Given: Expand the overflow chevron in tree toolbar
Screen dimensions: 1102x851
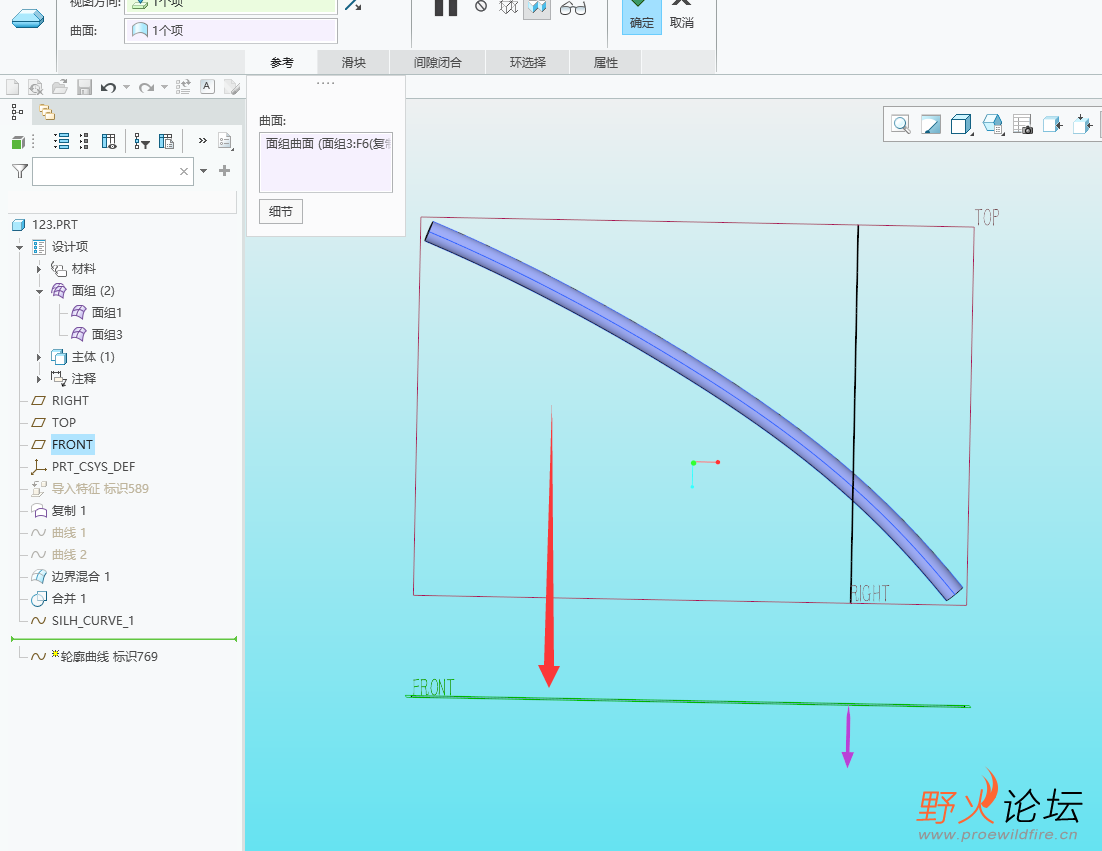Looking at the screenshot, I should (202, 141).
